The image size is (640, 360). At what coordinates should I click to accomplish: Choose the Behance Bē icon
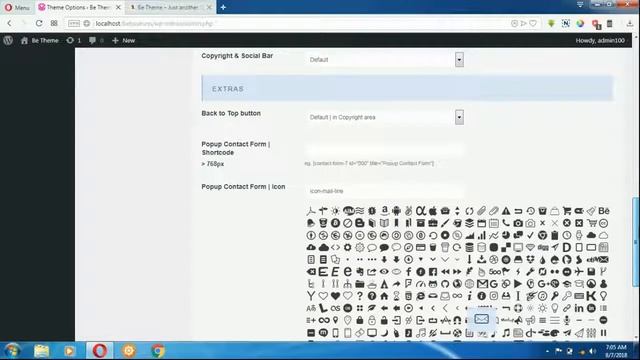pos(604,211)
